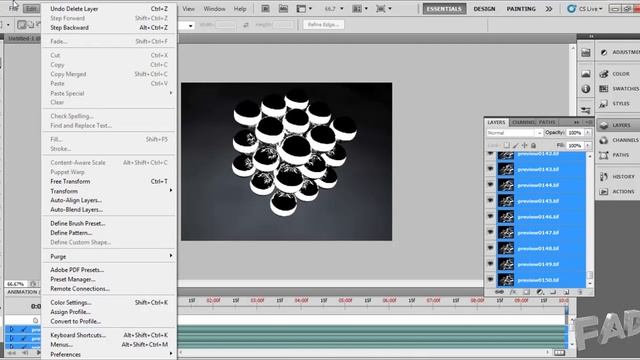Click link layers icon at Layers panel bottom
Image resolution: width=640 pixels, height=360 pixels.
tap(499, 292)
